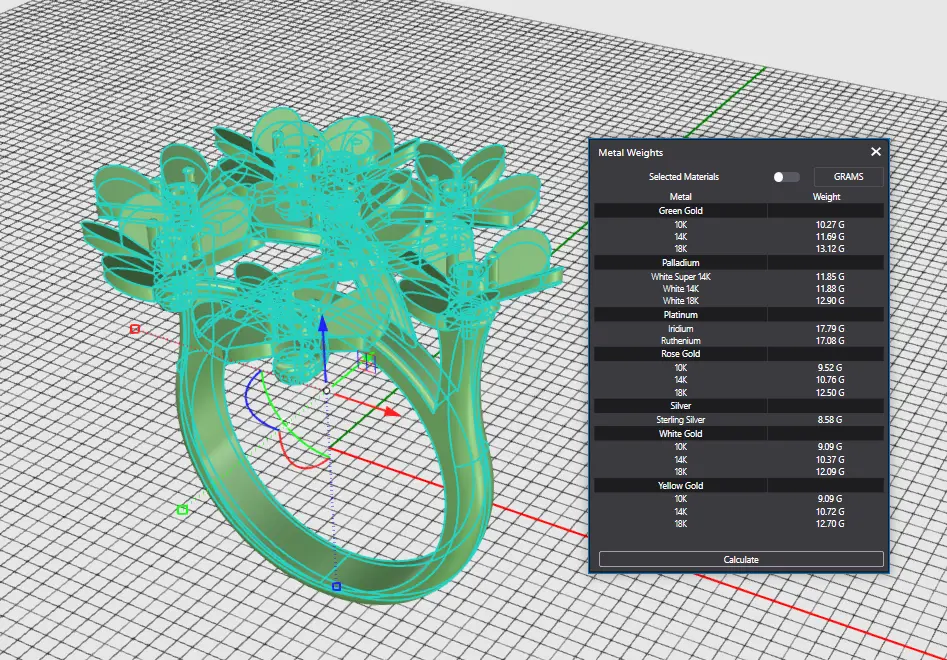947x660 pixels.
Task: Click the blue Z-axis move arrow
Action: 323,326
